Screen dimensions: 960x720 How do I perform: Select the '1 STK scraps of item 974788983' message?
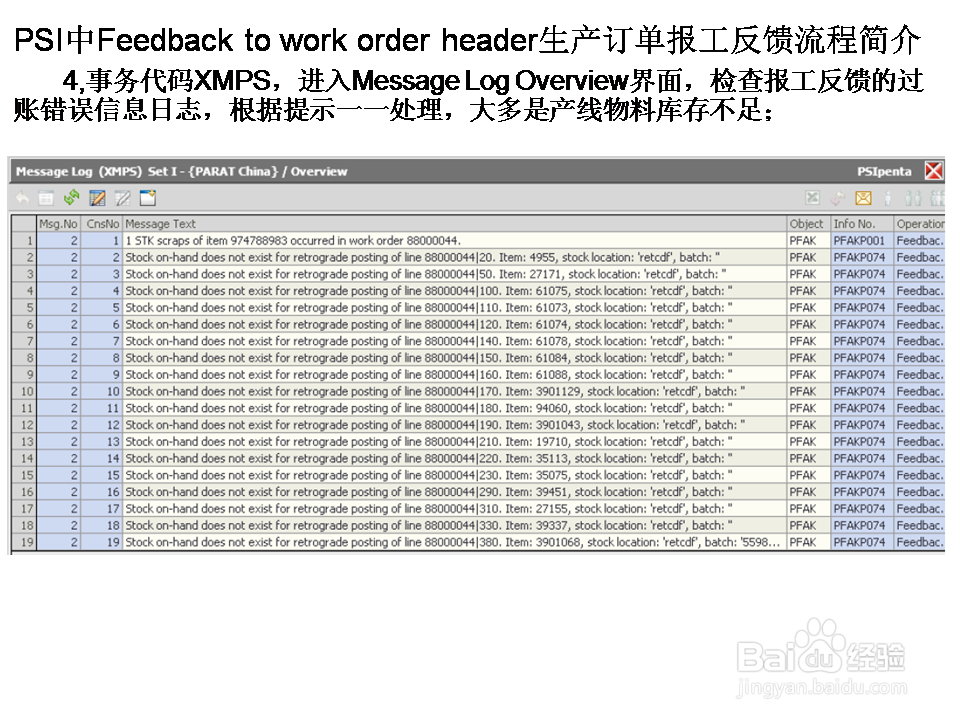point(454,241)
